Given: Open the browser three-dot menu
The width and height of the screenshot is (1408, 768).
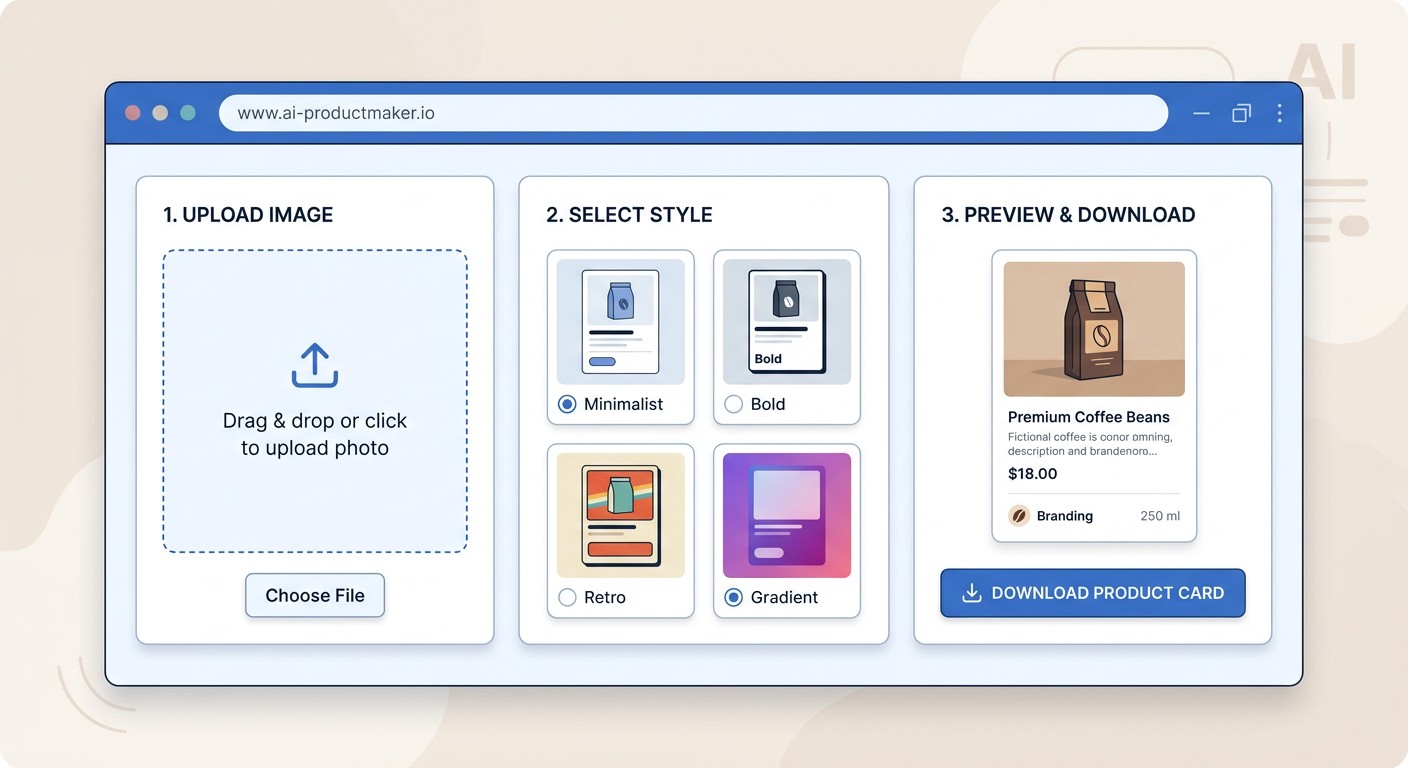Looking at the screenshot, I should coord(1279,113).
